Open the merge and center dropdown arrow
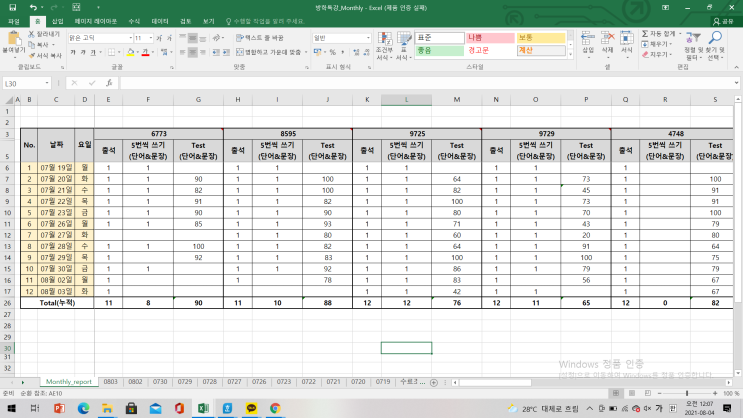This screenshot has width=743, height=418. pyautogui.click(x=306, y=52)
